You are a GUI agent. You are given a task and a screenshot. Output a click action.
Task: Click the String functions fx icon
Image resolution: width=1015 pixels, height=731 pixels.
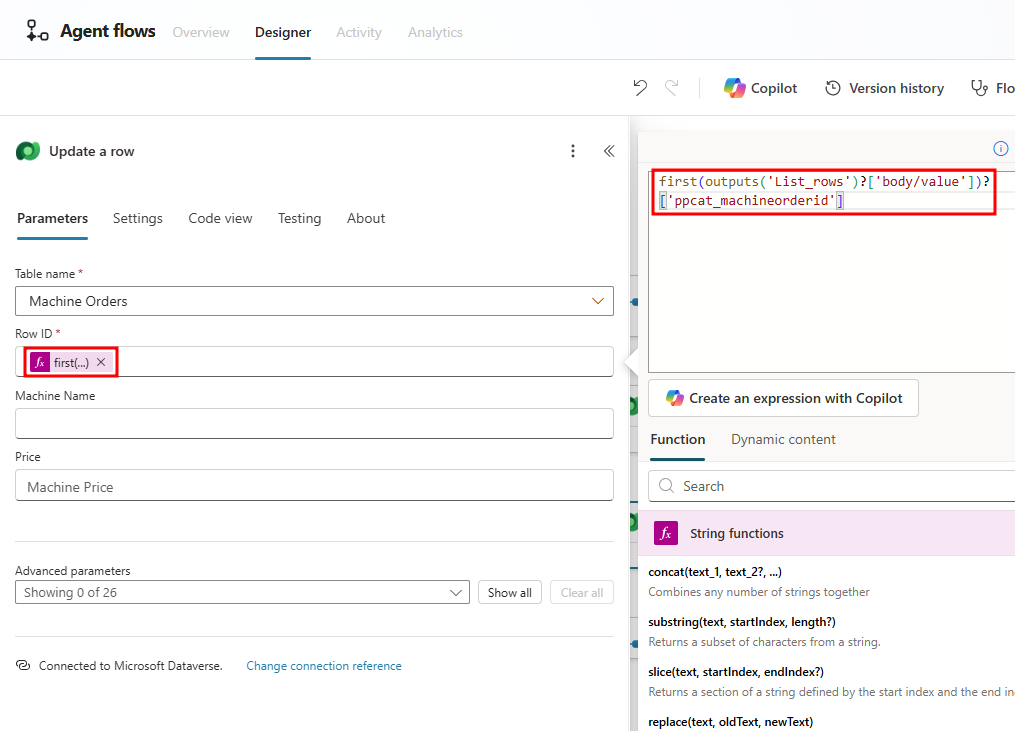click(x=665, y=533)
